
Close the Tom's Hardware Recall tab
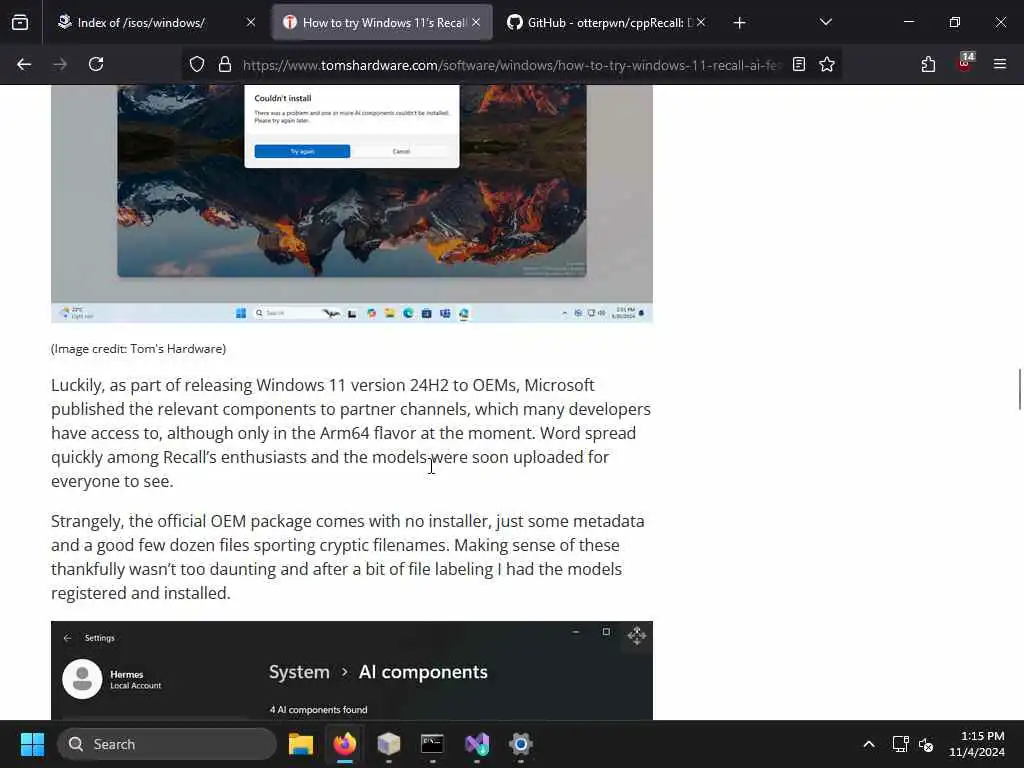click(x=476, y=23)
